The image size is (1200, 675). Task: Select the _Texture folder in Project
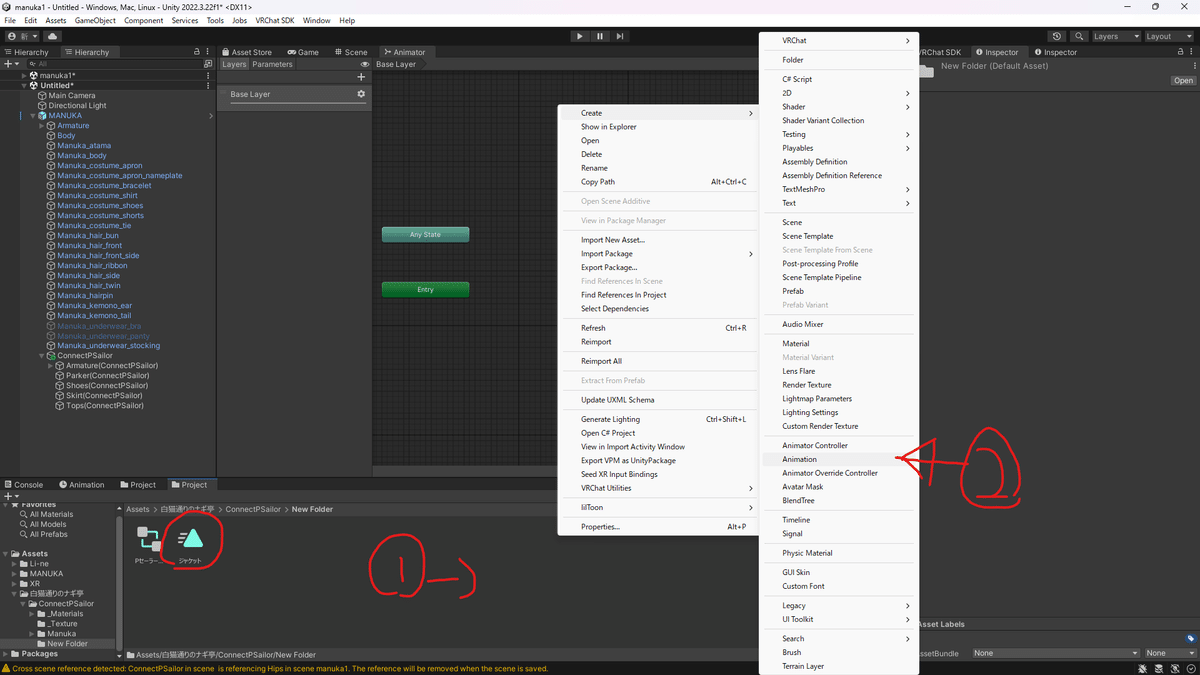coord(62,624)
